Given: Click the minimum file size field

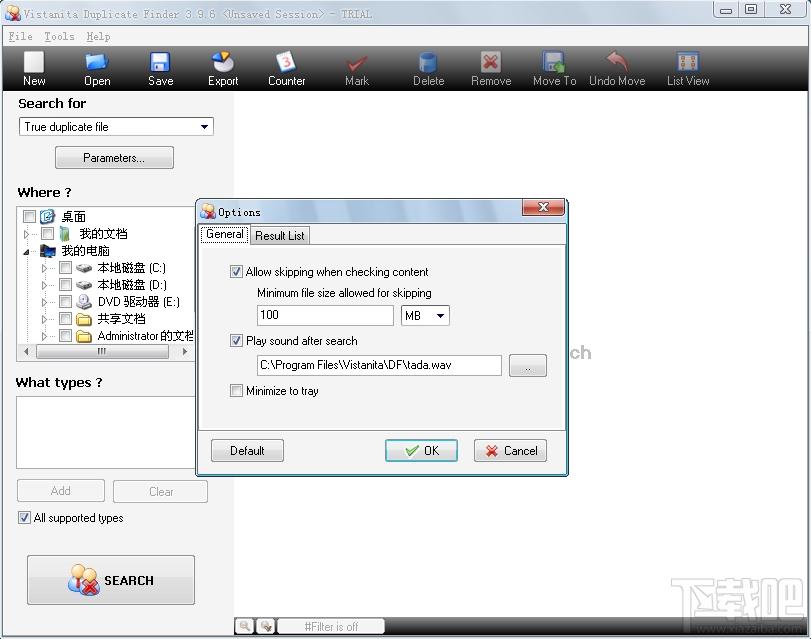Looking at the screenshot, I should [x=325, y=315].
